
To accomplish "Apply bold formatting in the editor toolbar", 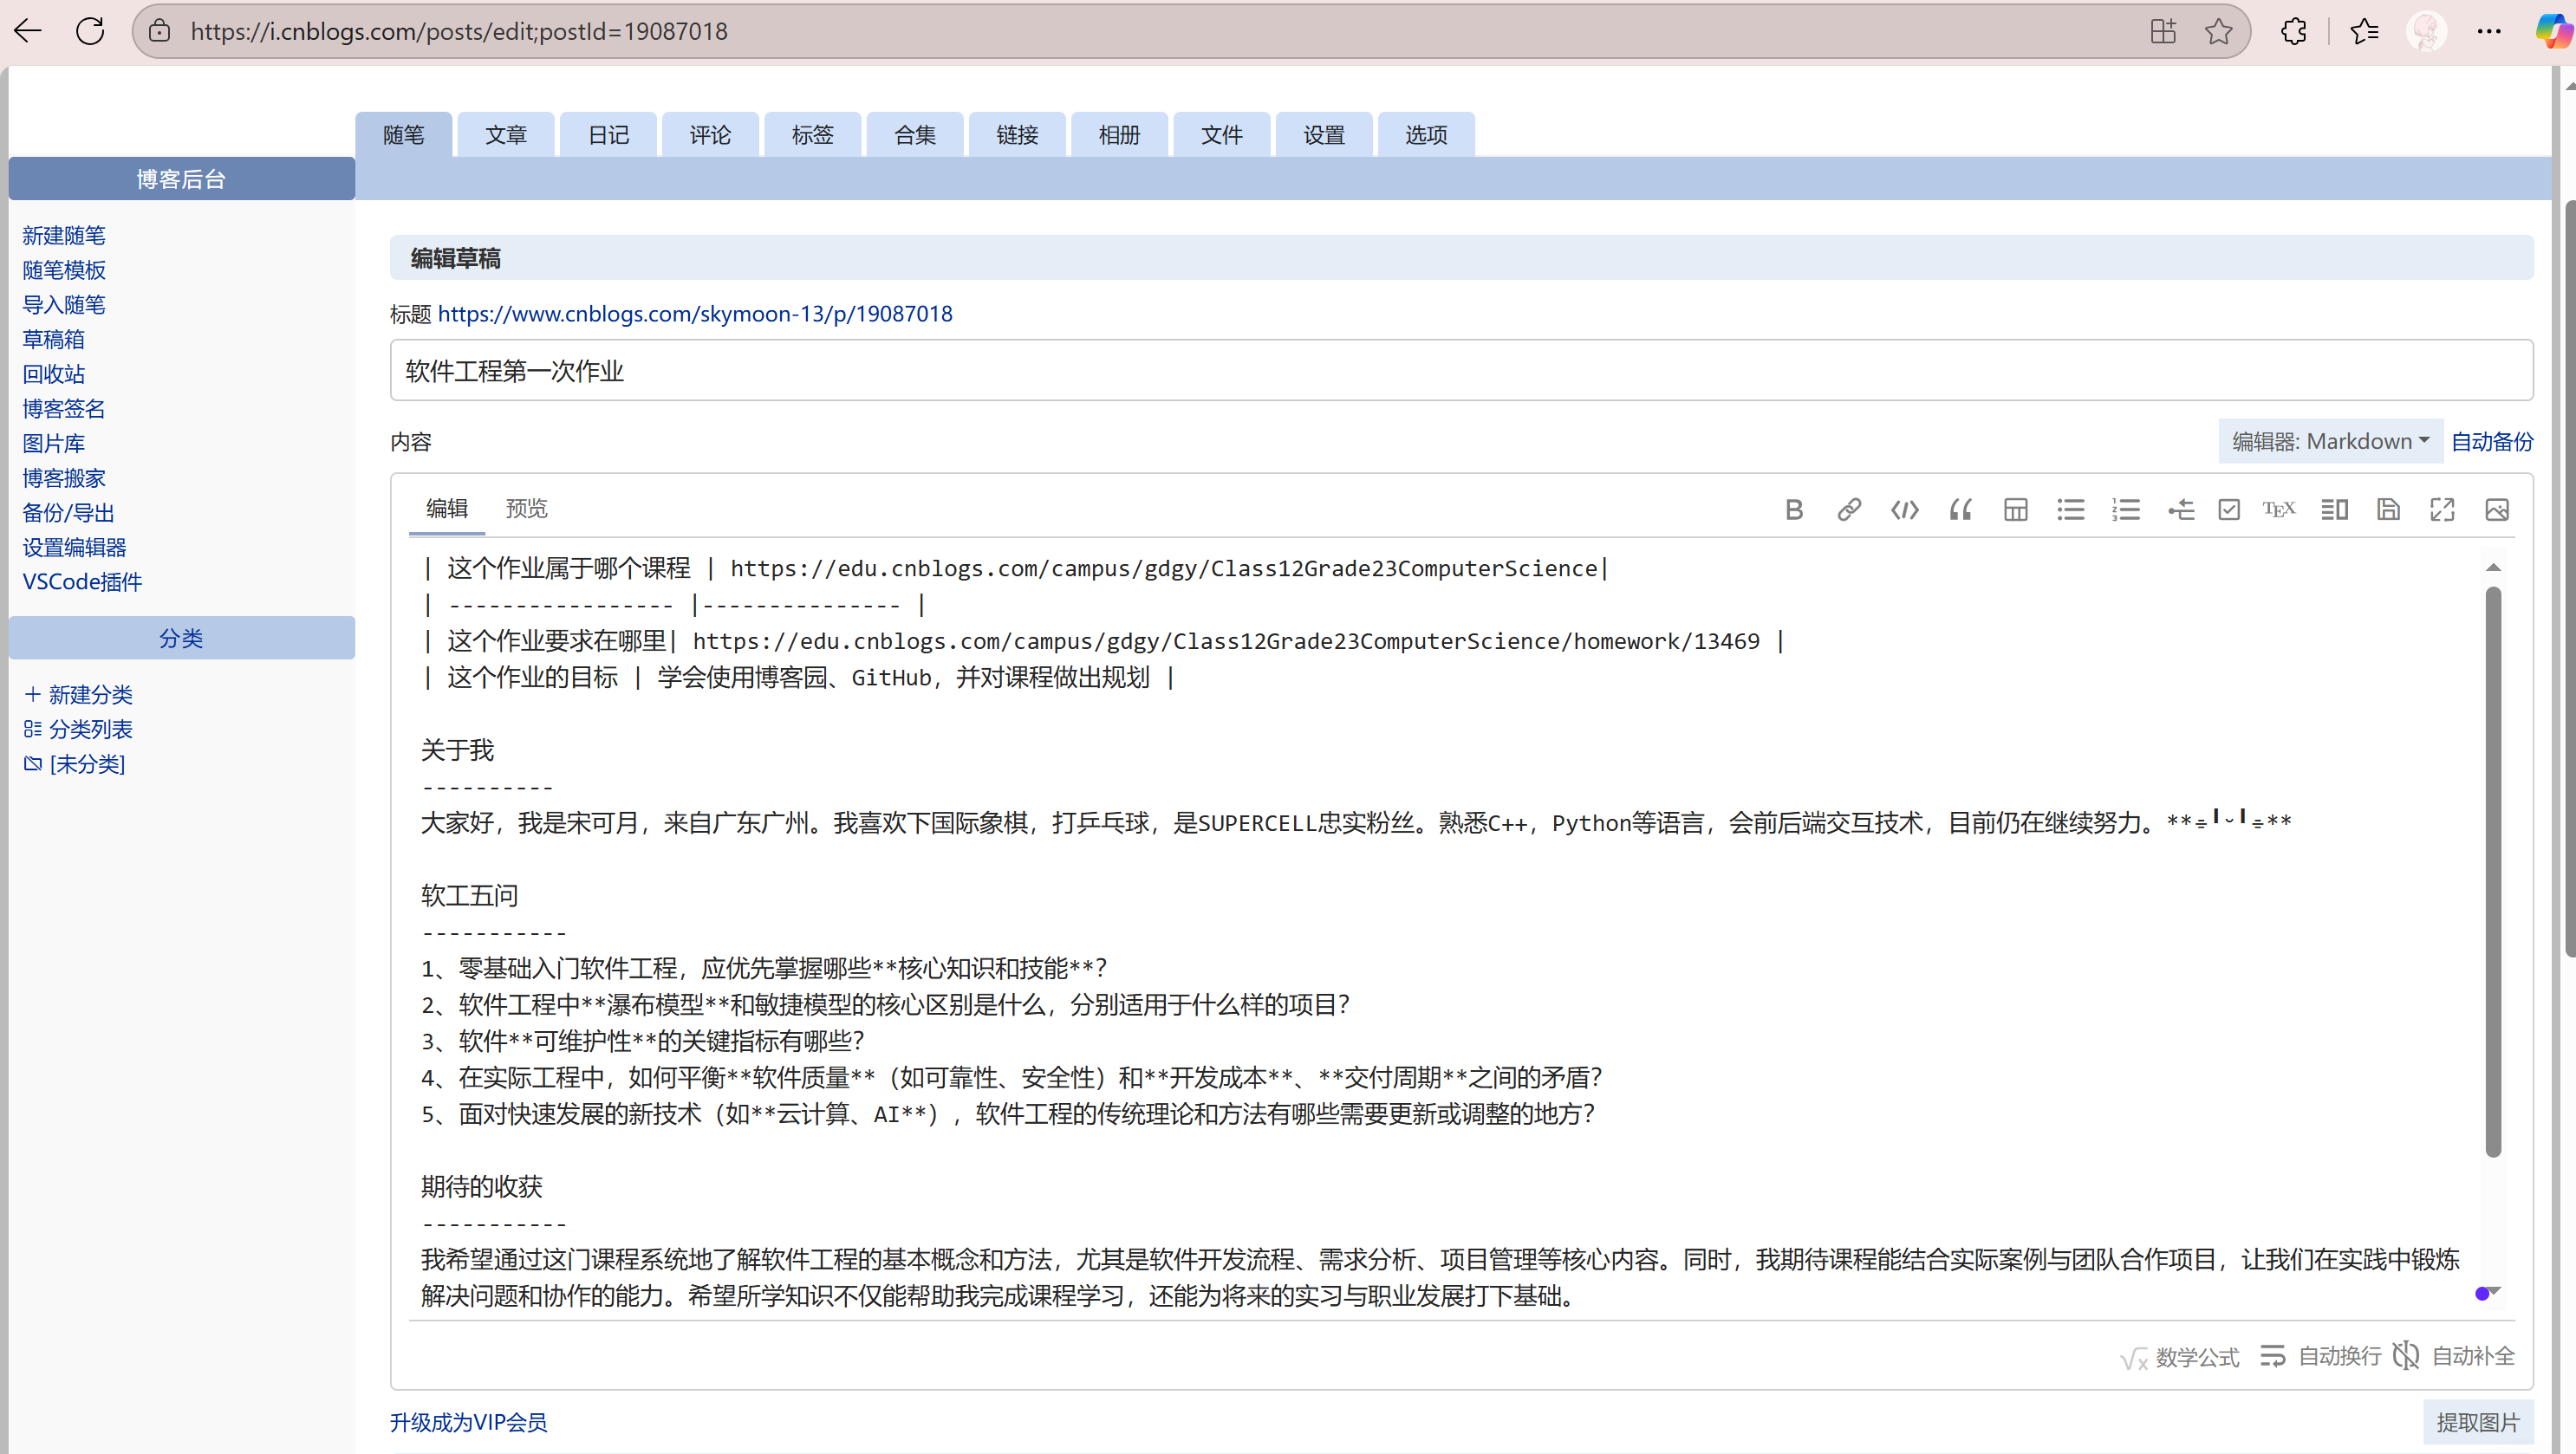I will point(1793,509).
